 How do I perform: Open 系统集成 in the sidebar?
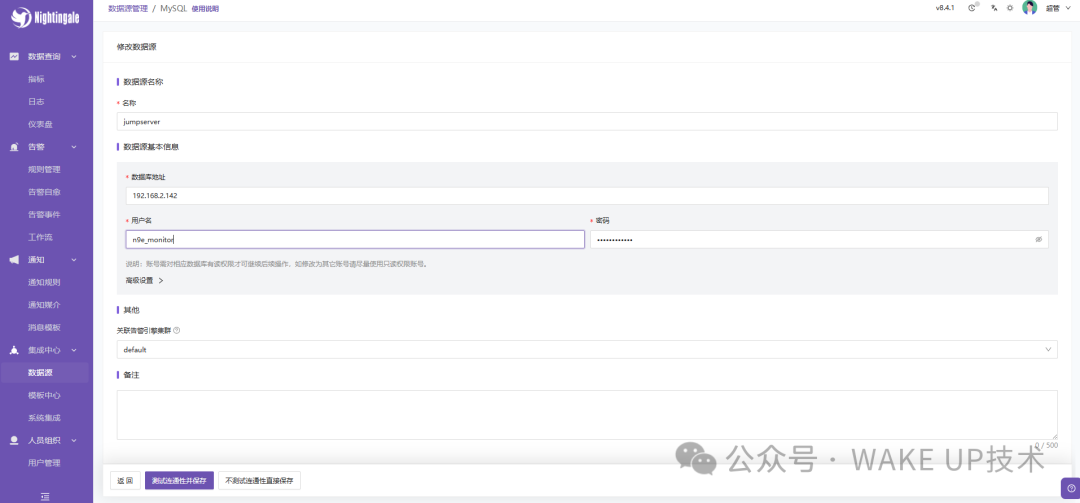(44, 418)
